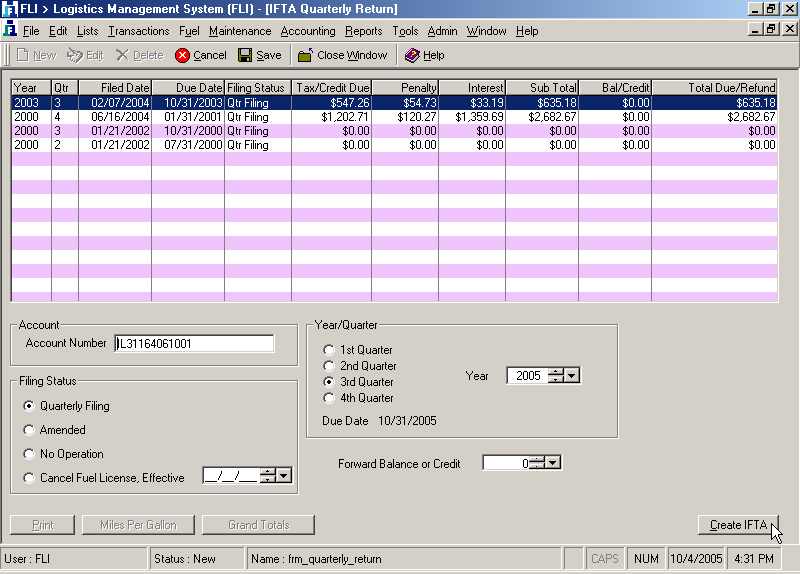
Task: Open the Forward Balance or Credit dropdown
Action: [553, 463]
